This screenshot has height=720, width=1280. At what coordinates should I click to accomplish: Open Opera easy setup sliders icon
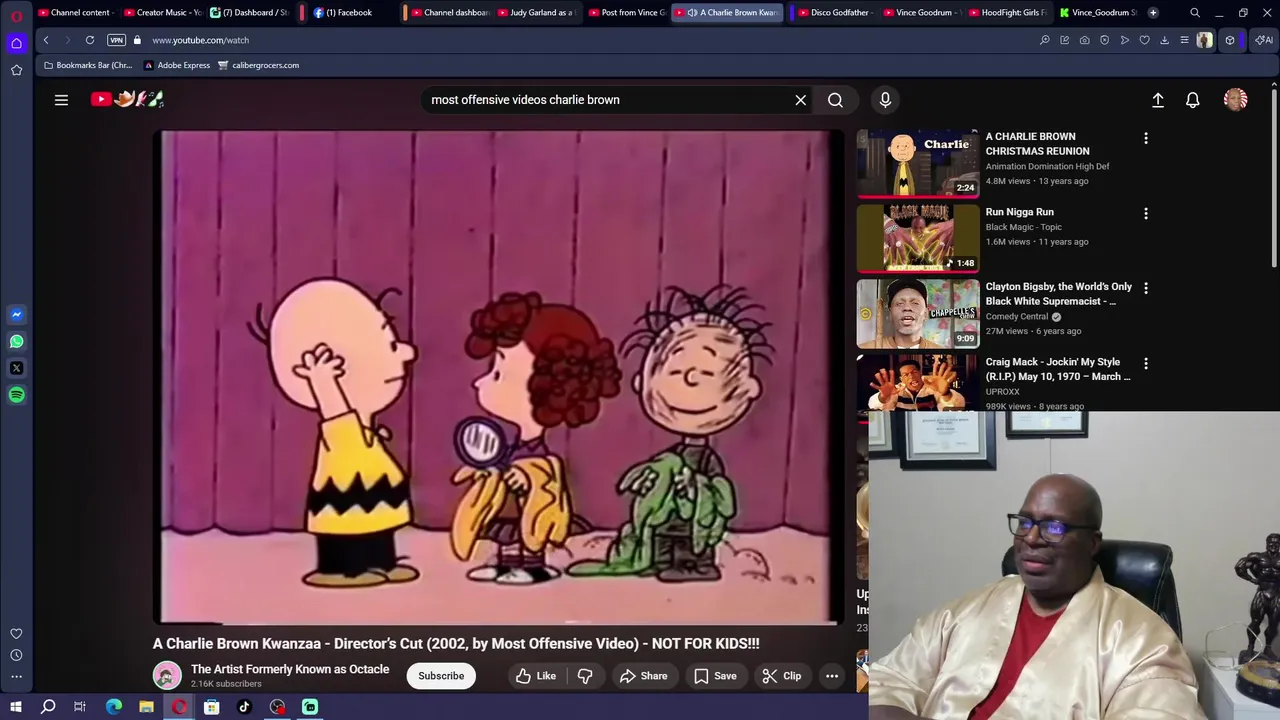(x=1185, y=40)
